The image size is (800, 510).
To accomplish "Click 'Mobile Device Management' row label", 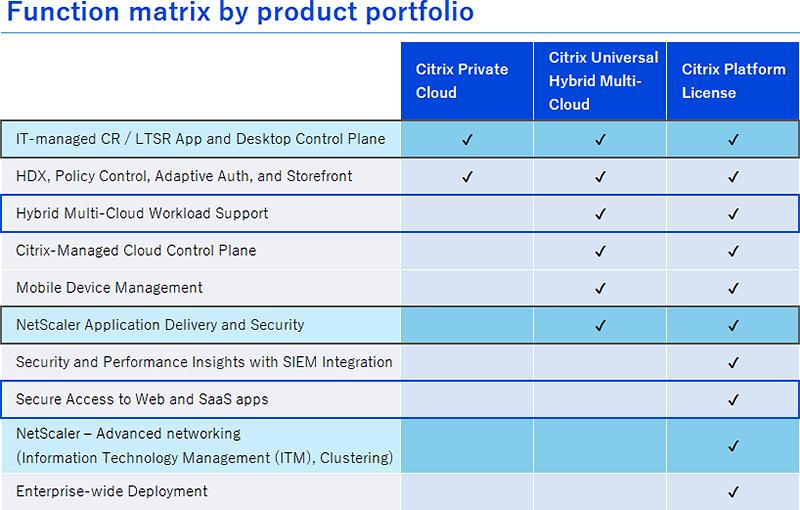I will pos(109,288).
